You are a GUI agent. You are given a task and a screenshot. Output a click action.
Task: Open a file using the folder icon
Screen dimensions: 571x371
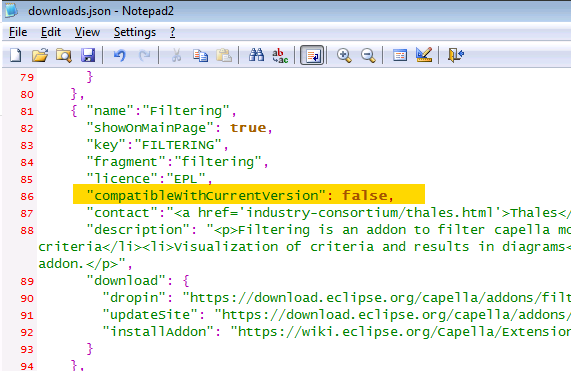40,55
